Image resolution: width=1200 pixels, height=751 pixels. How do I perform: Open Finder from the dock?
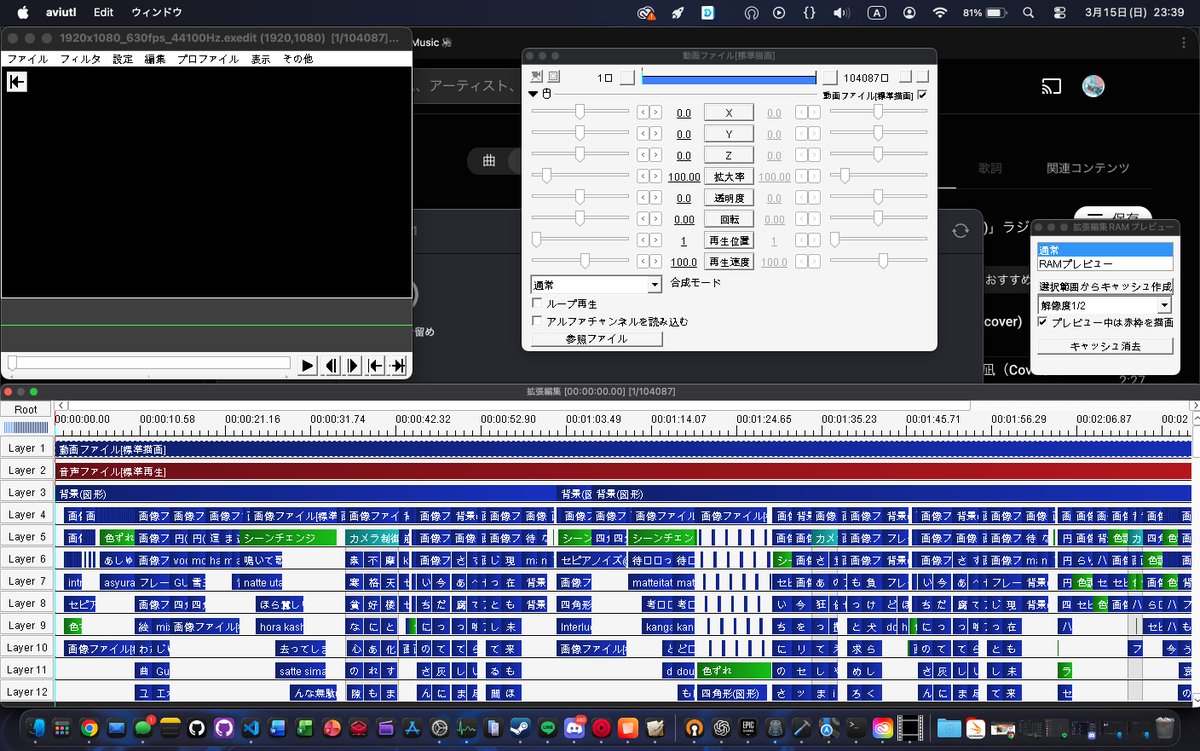pyautogui.click(x=35, y=728)
